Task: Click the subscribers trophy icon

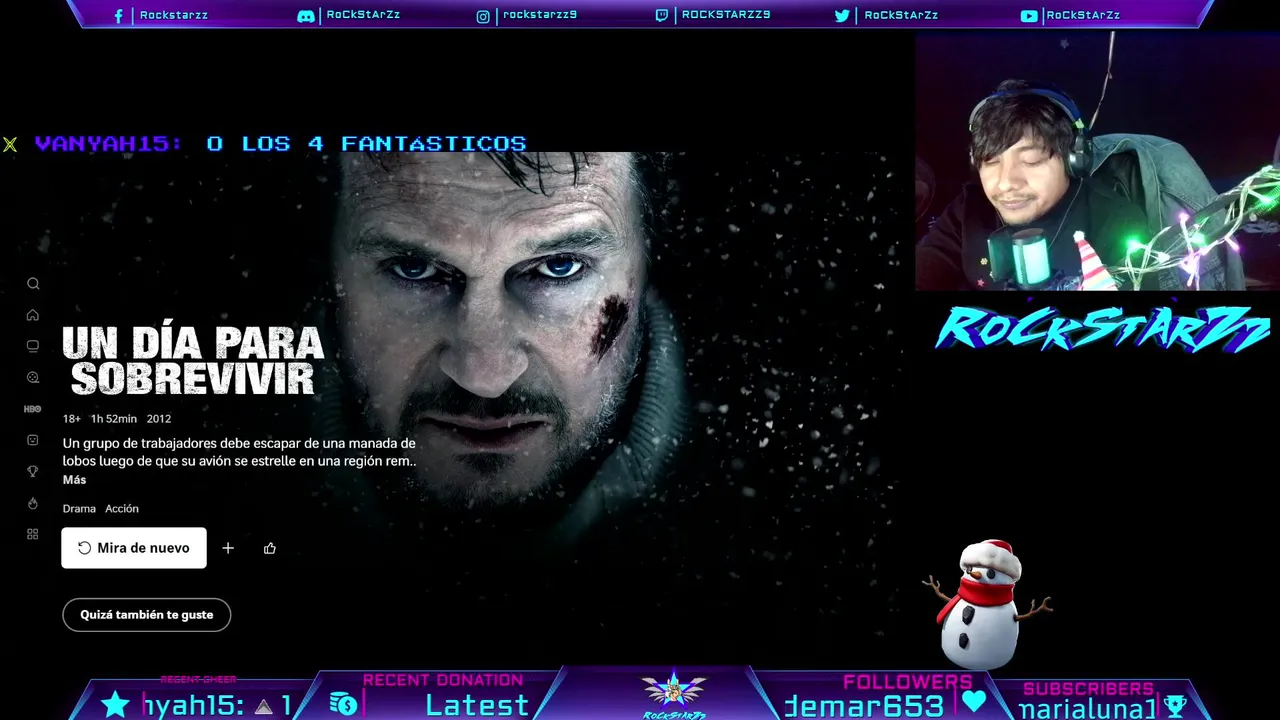Action: pyautogui.click(x=1175, y=705)
